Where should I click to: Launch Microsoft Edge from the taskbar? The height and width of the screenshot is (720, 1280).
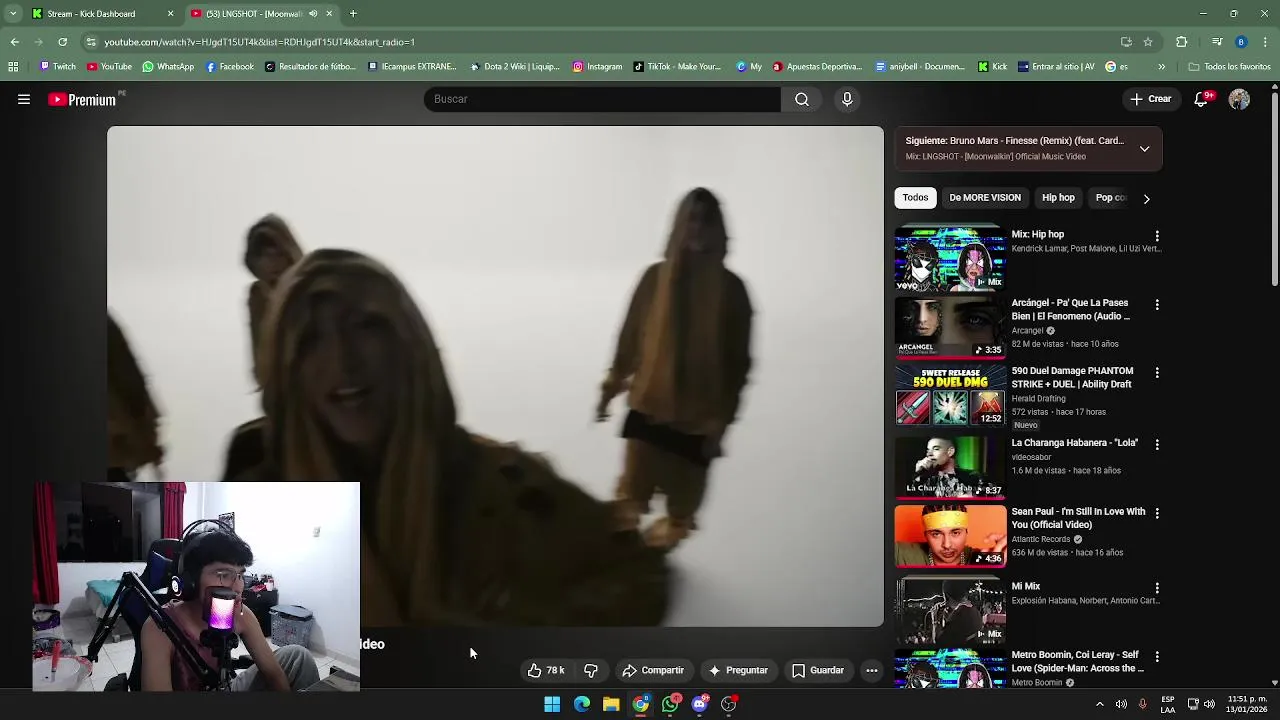coord(581,704)
